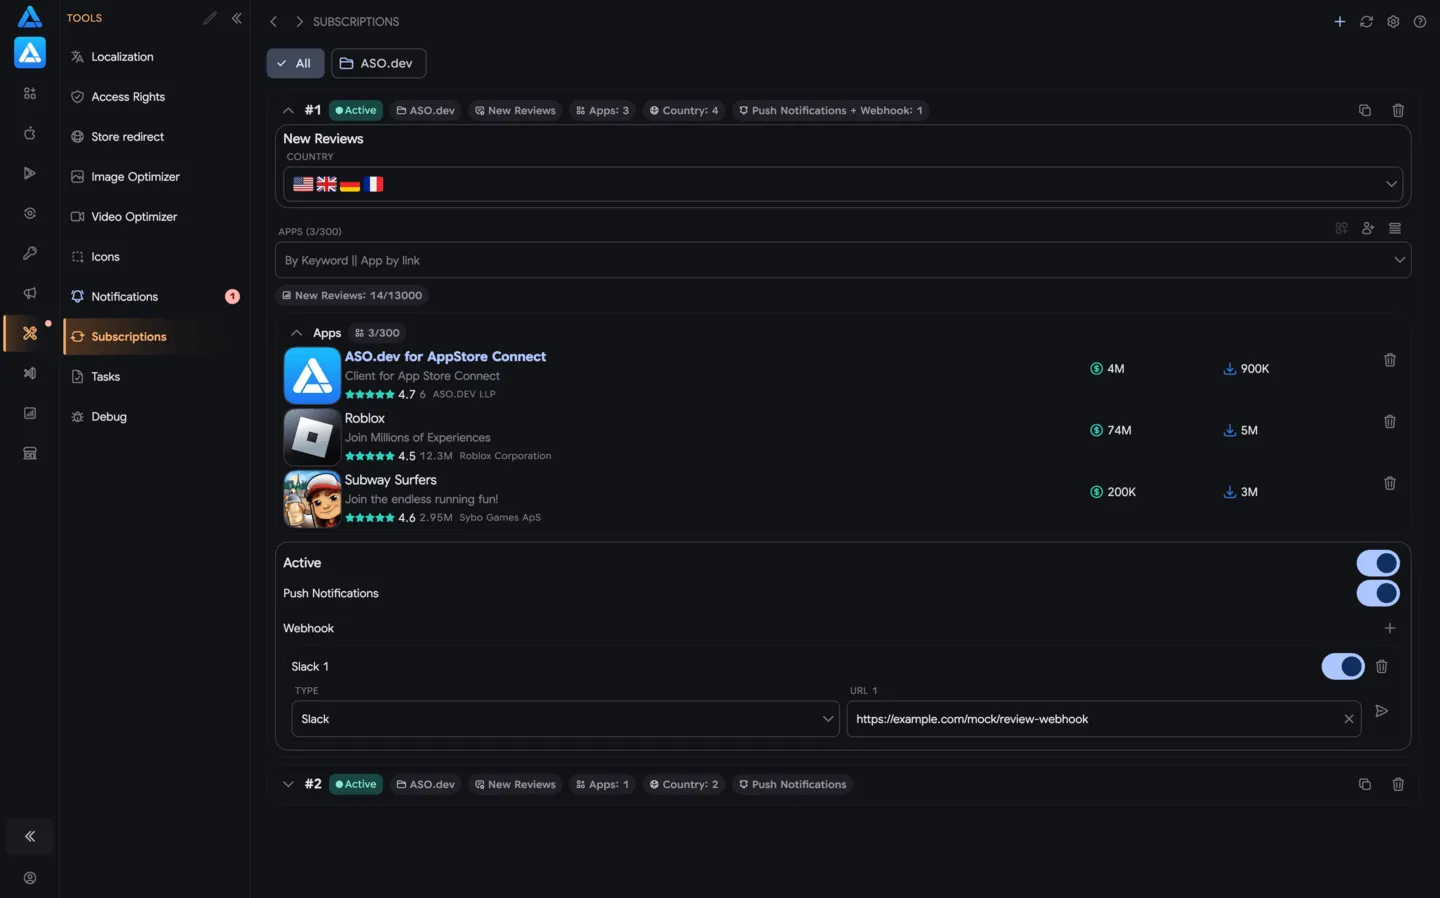Open Video Optimizer tool
The image size is (1440, 898).
(x=155, y=217)
